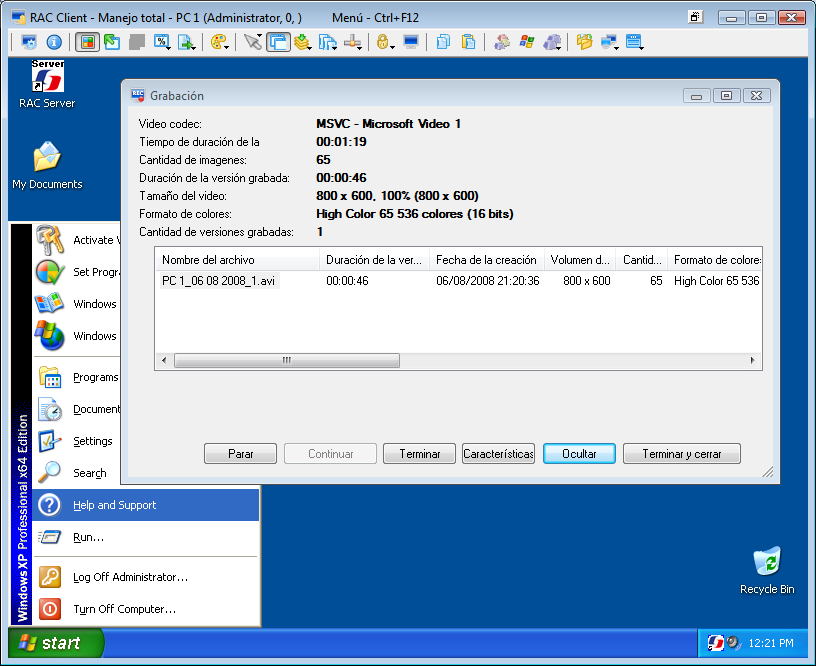
Task: Click the REC icon in Grabación title bar
Action: [137, 95]
